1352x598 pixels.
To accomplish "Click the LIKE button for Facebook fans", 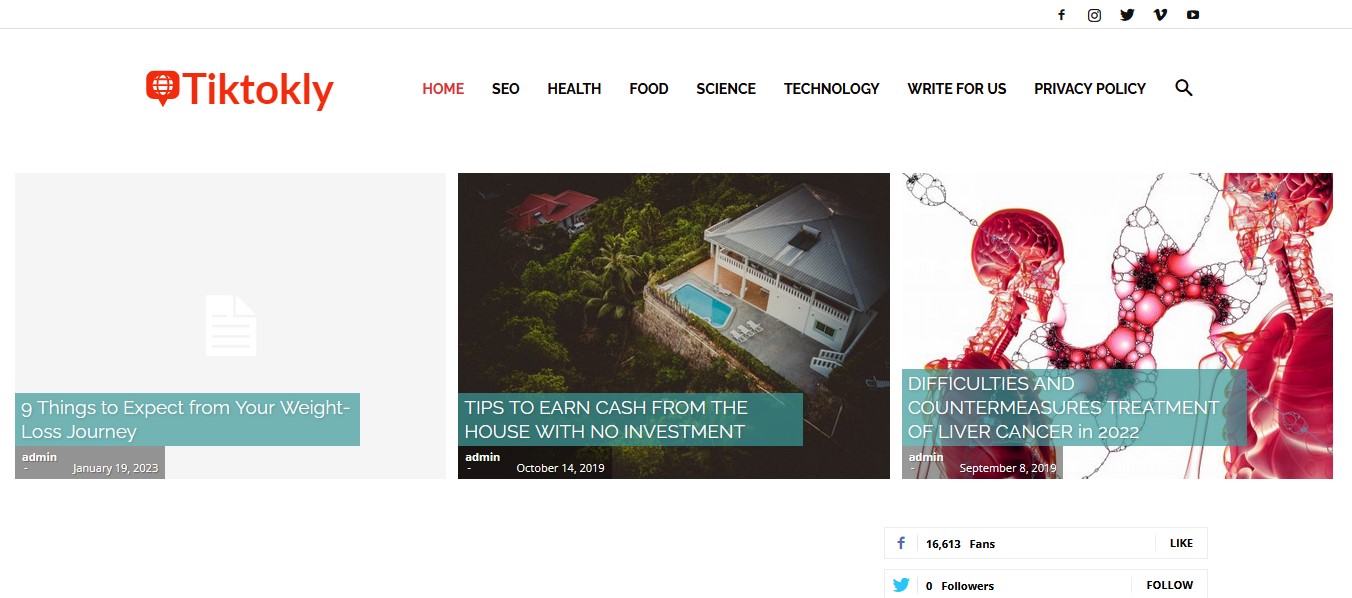I will click(1181, 543).
